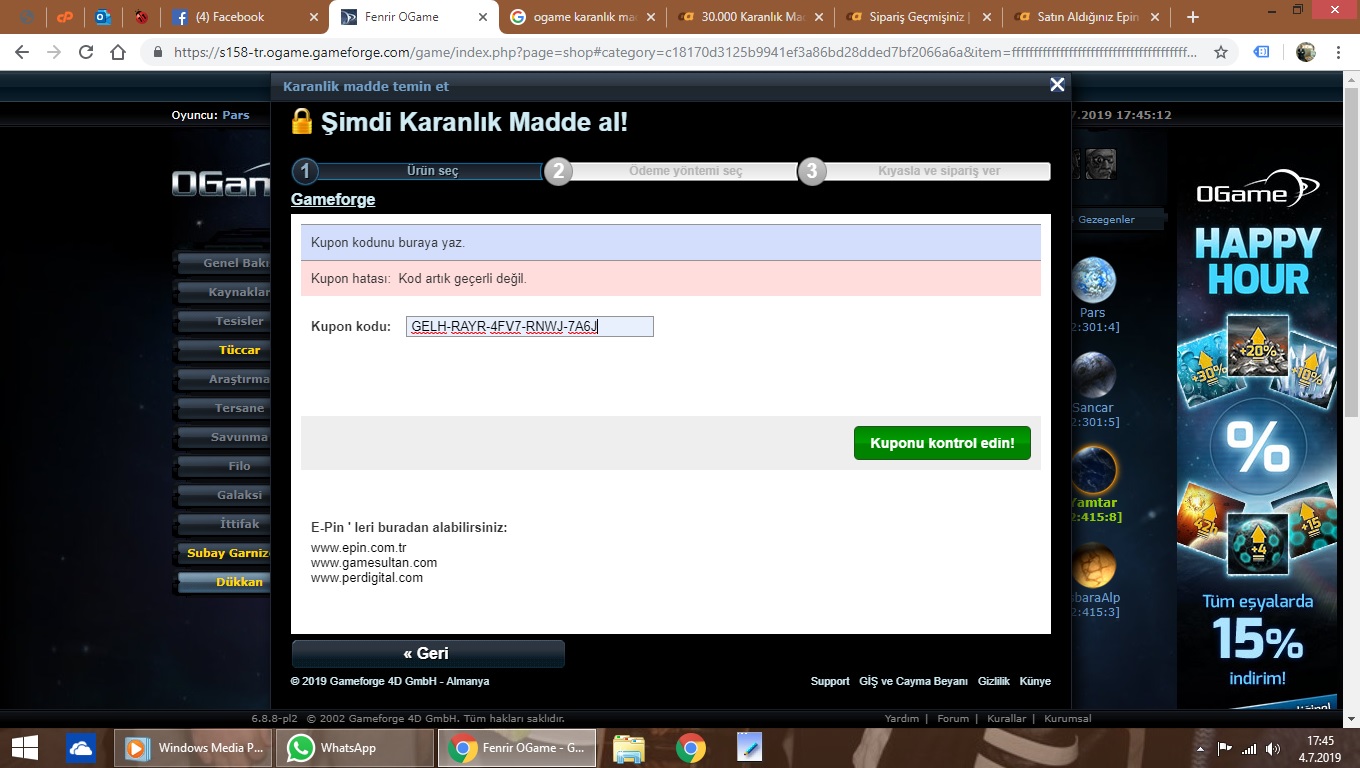Select step 1 Ürün seç
The height and width of the screenshot is (768, 1360).
coord(417,171)
